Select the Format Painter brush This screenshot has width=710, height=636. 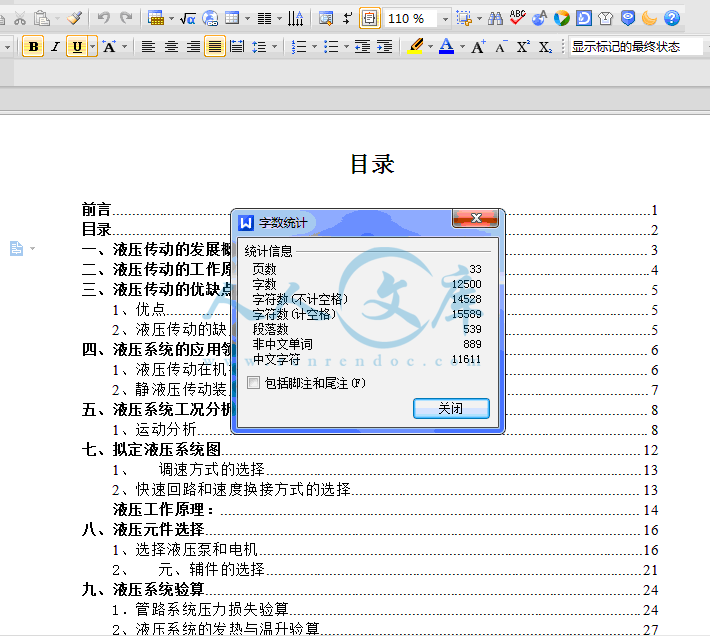pyautogui.click(x=74, y=19)
